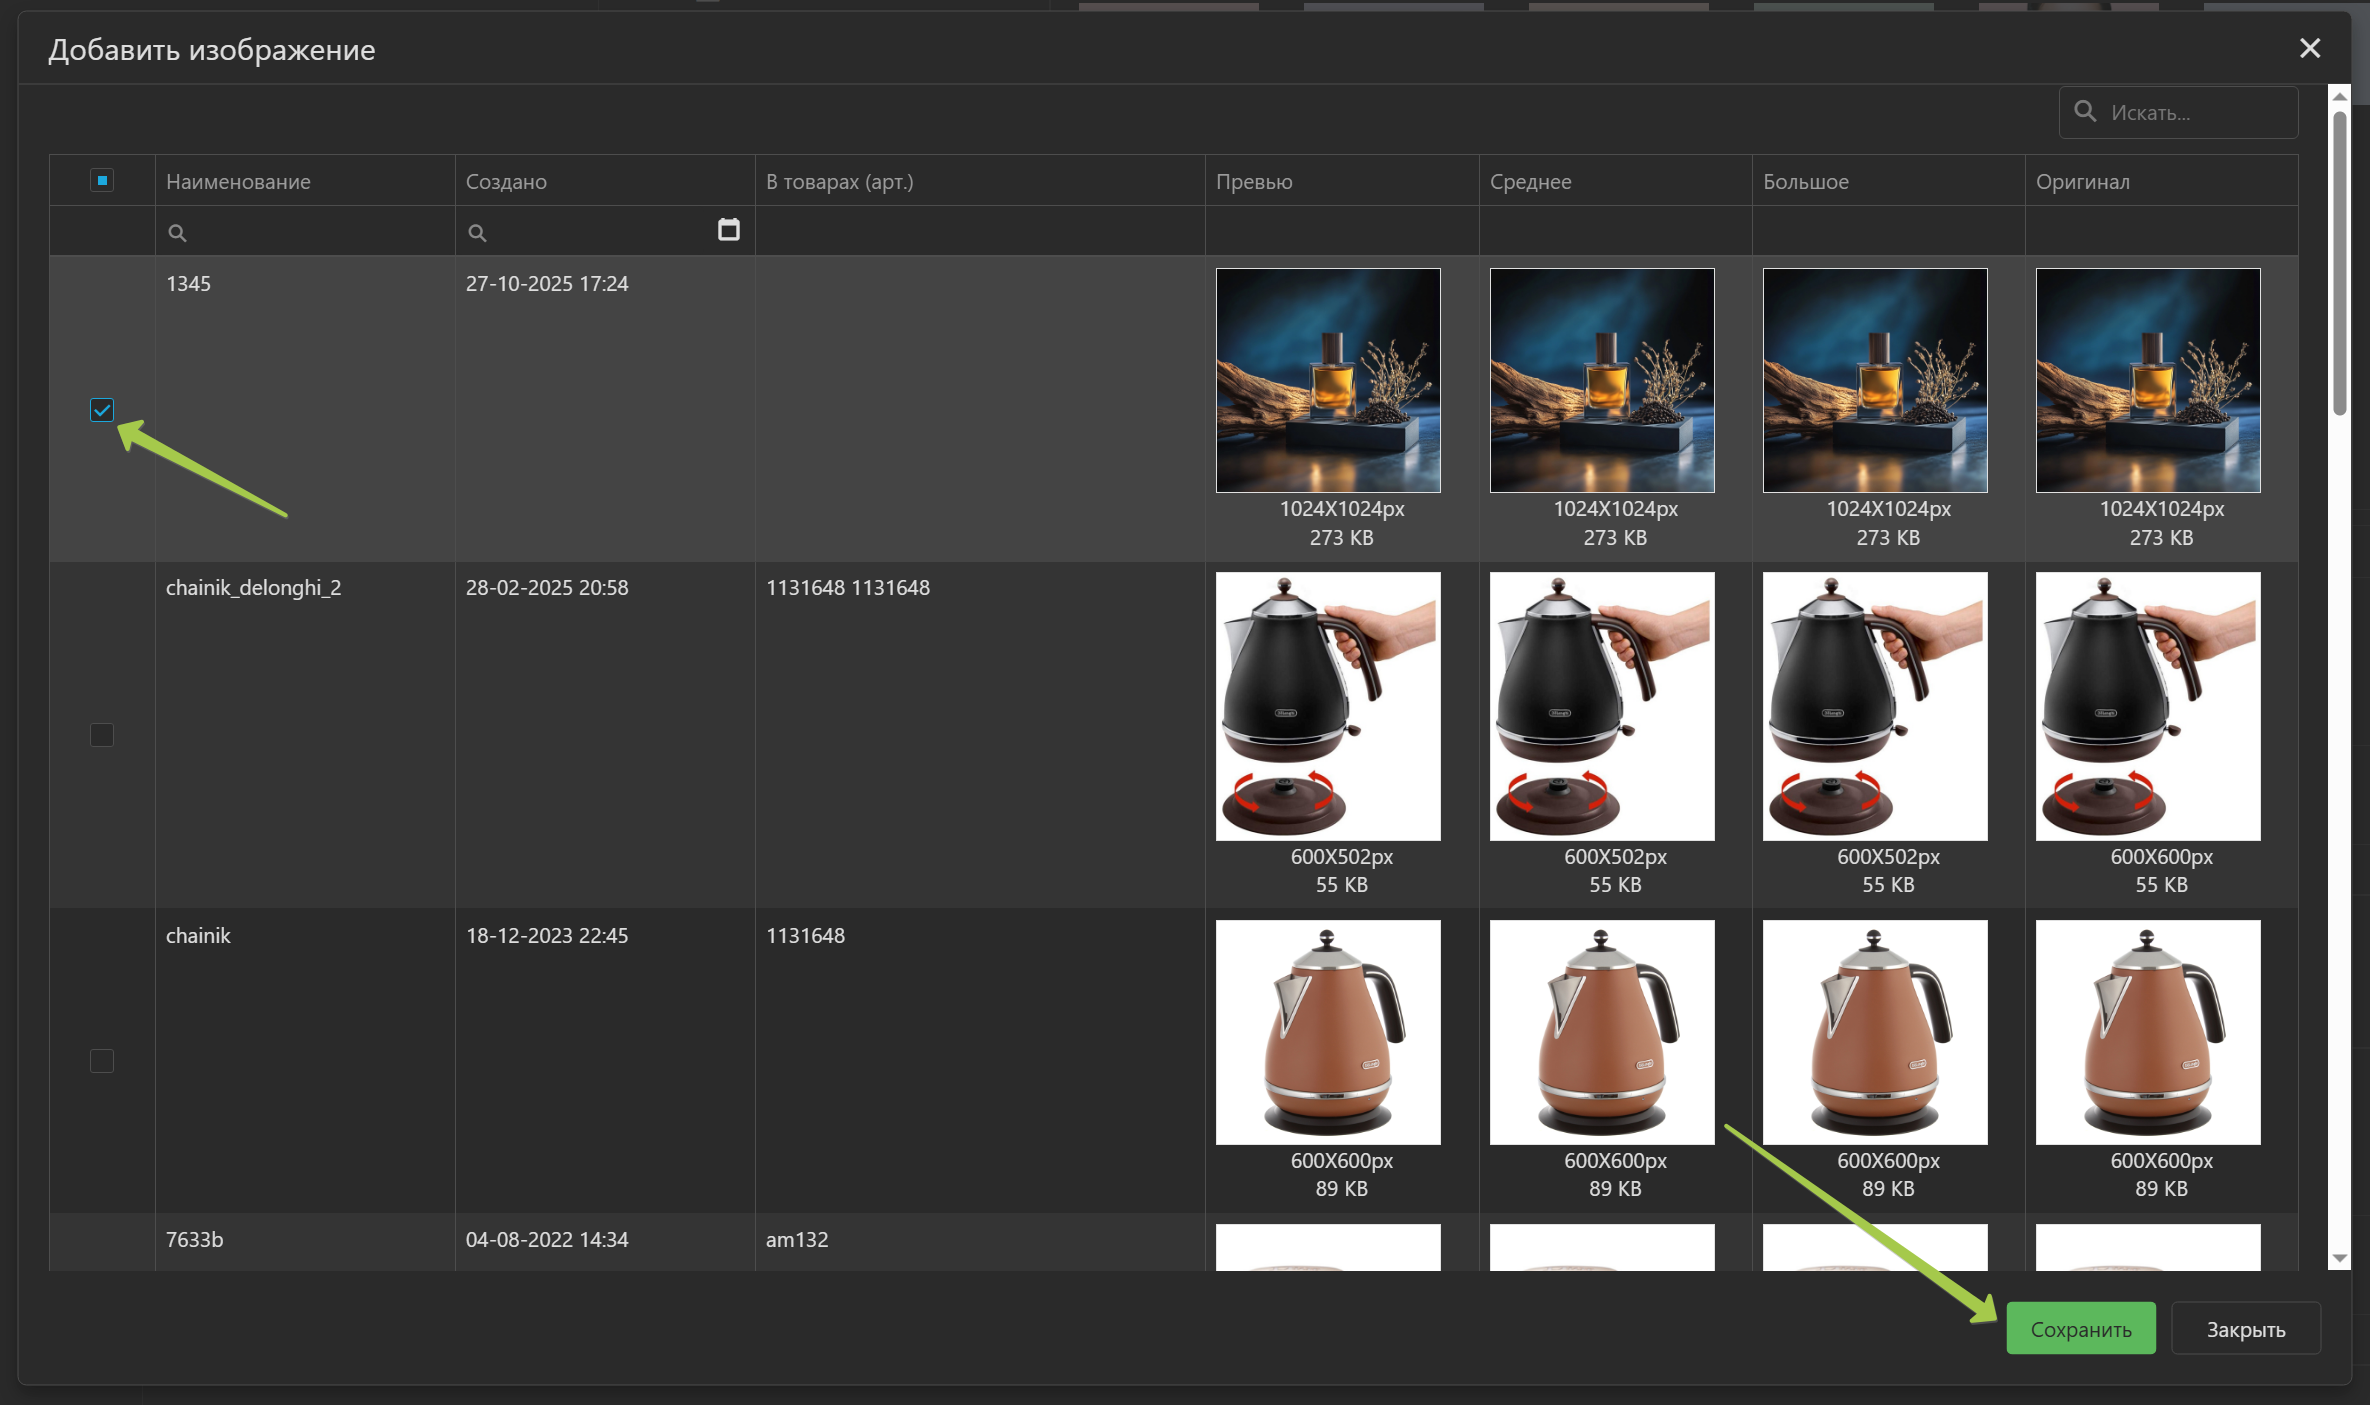Select the chainik row checkbox
Image resolution: width=2370 pixels, height=1405 pixels.
tap(102, 1061)
